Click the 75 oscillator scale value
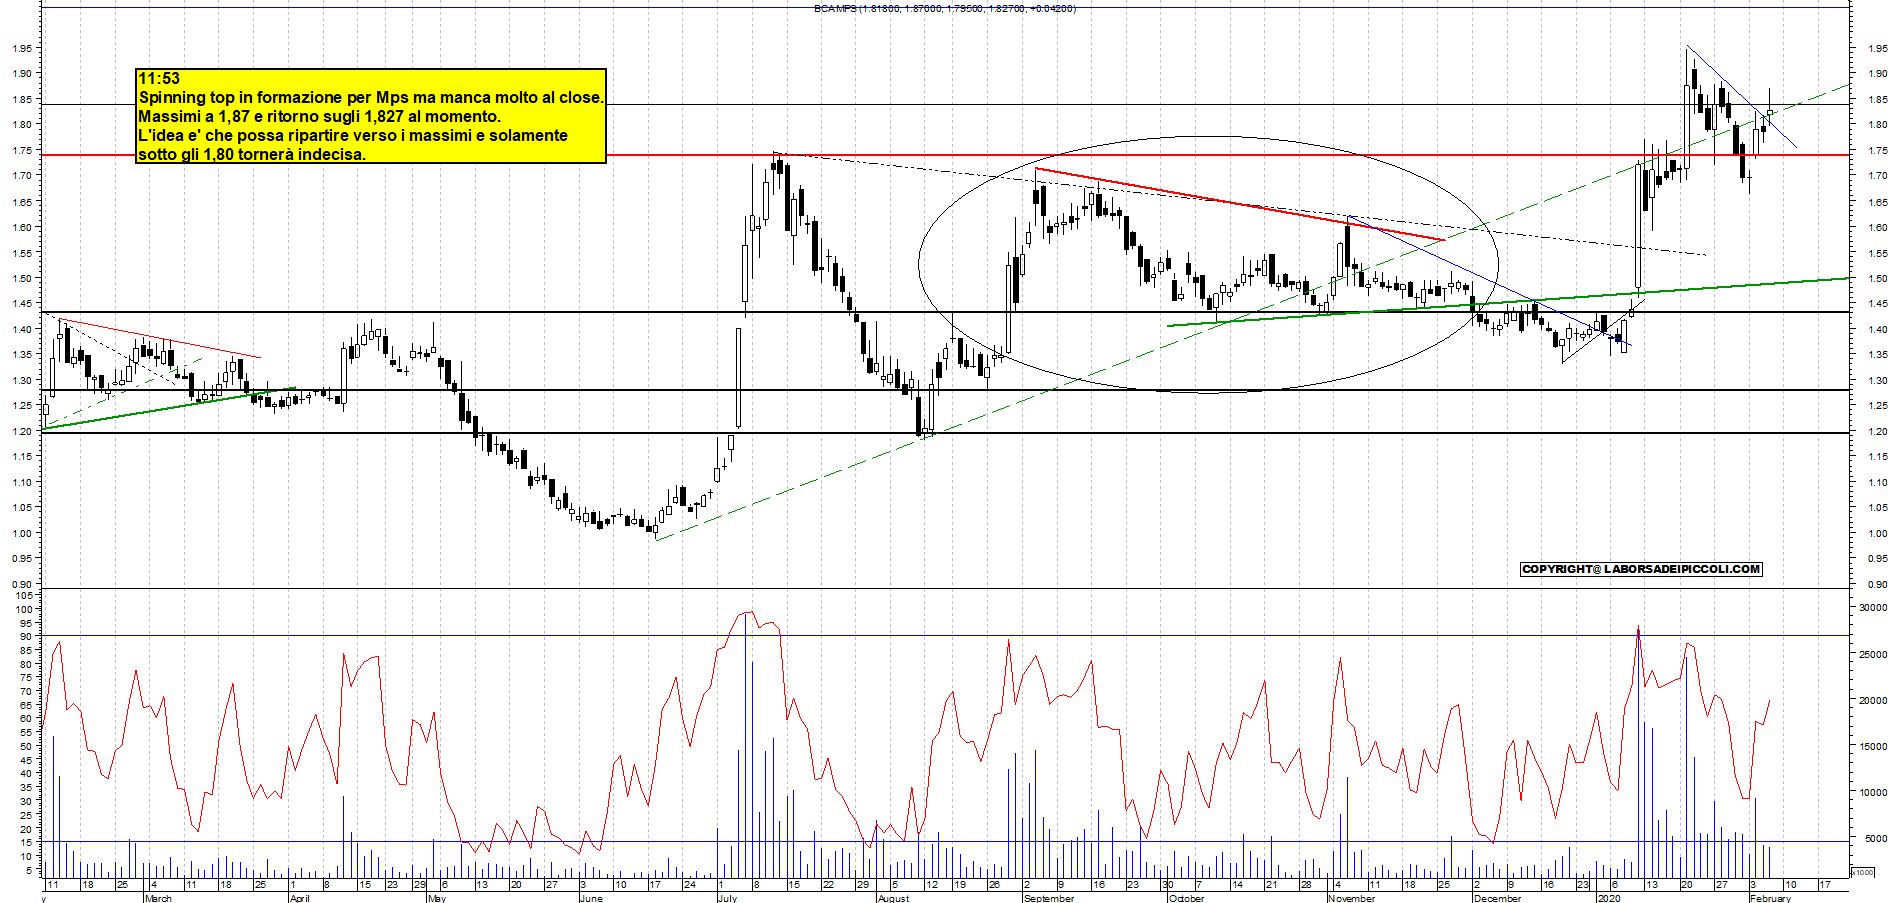 25,677
